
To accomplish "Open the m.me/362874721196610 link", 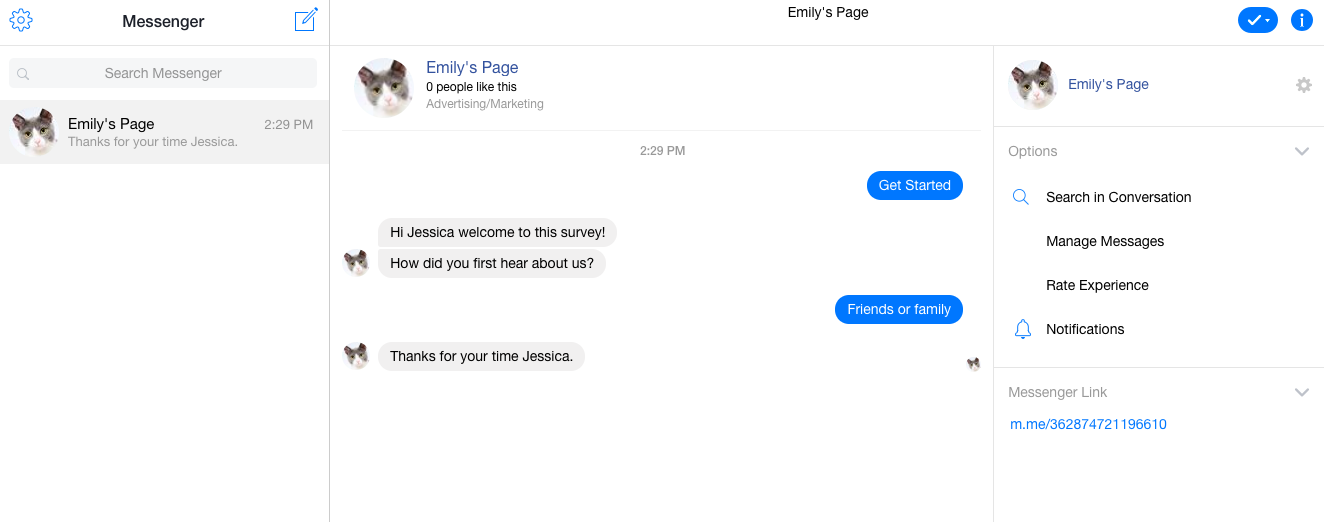I will pos(1088,424).
